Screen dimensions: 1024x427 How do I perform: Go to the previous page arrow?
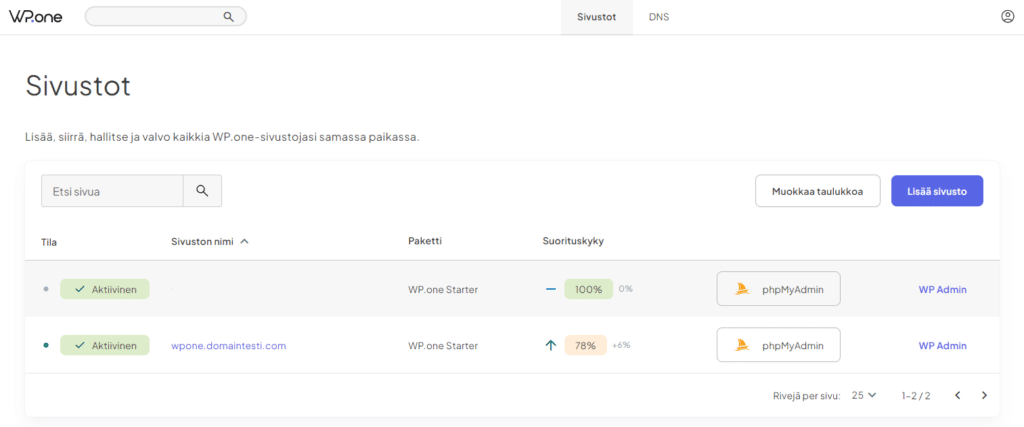tap(957, 395)
